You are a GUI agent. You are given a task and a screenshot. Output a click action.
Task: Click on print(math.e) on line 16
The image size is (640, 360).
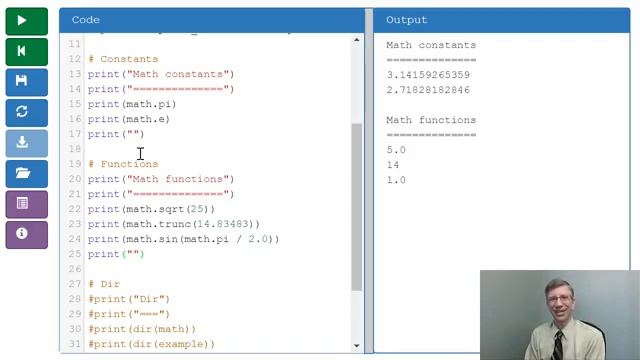(129, 119)
